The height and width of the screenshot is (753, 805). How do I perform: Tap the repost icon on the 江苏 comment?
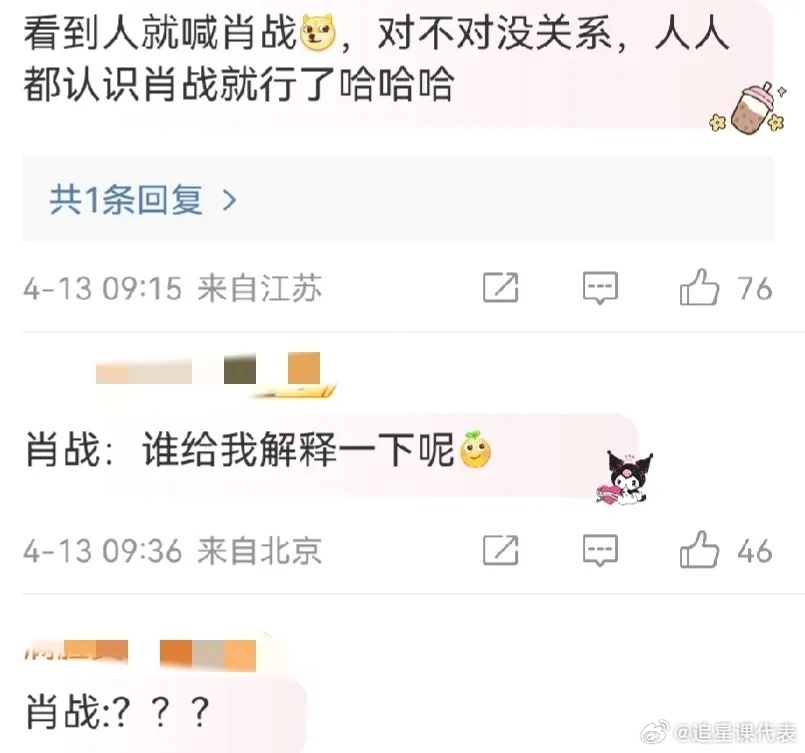pos(501,287)
